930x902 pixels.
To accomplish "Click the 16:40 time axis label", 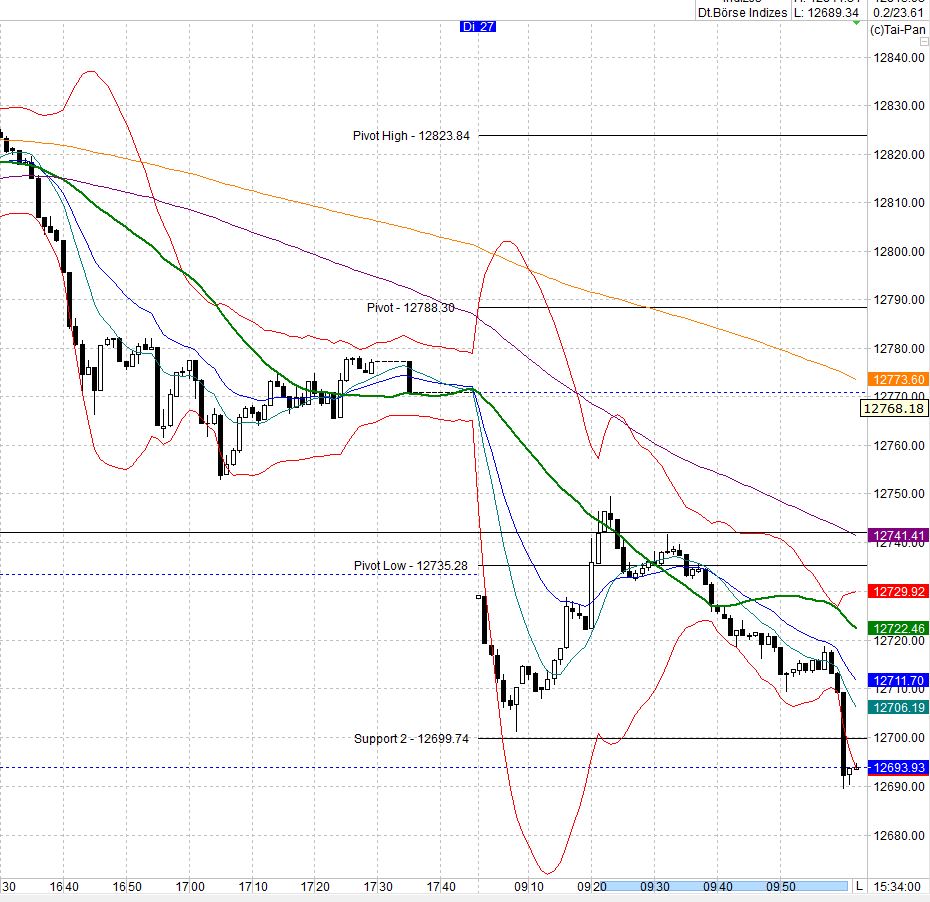I will [64, 887].
